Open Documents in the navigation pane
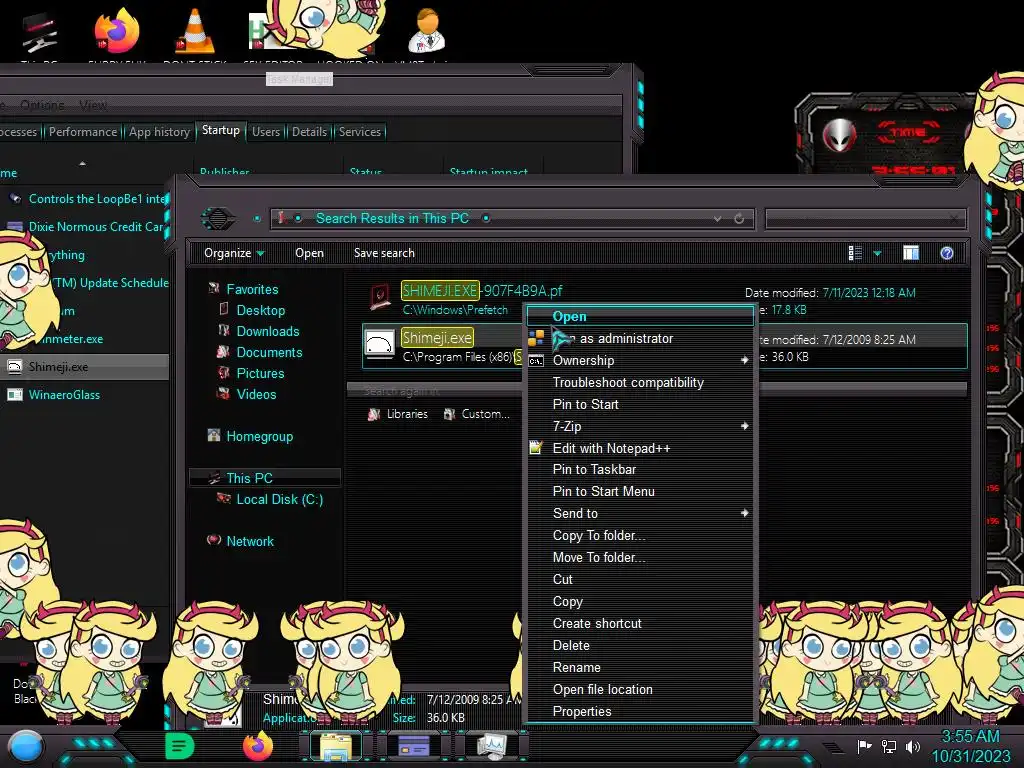1024x768 pixels. [x=269, y=352]
